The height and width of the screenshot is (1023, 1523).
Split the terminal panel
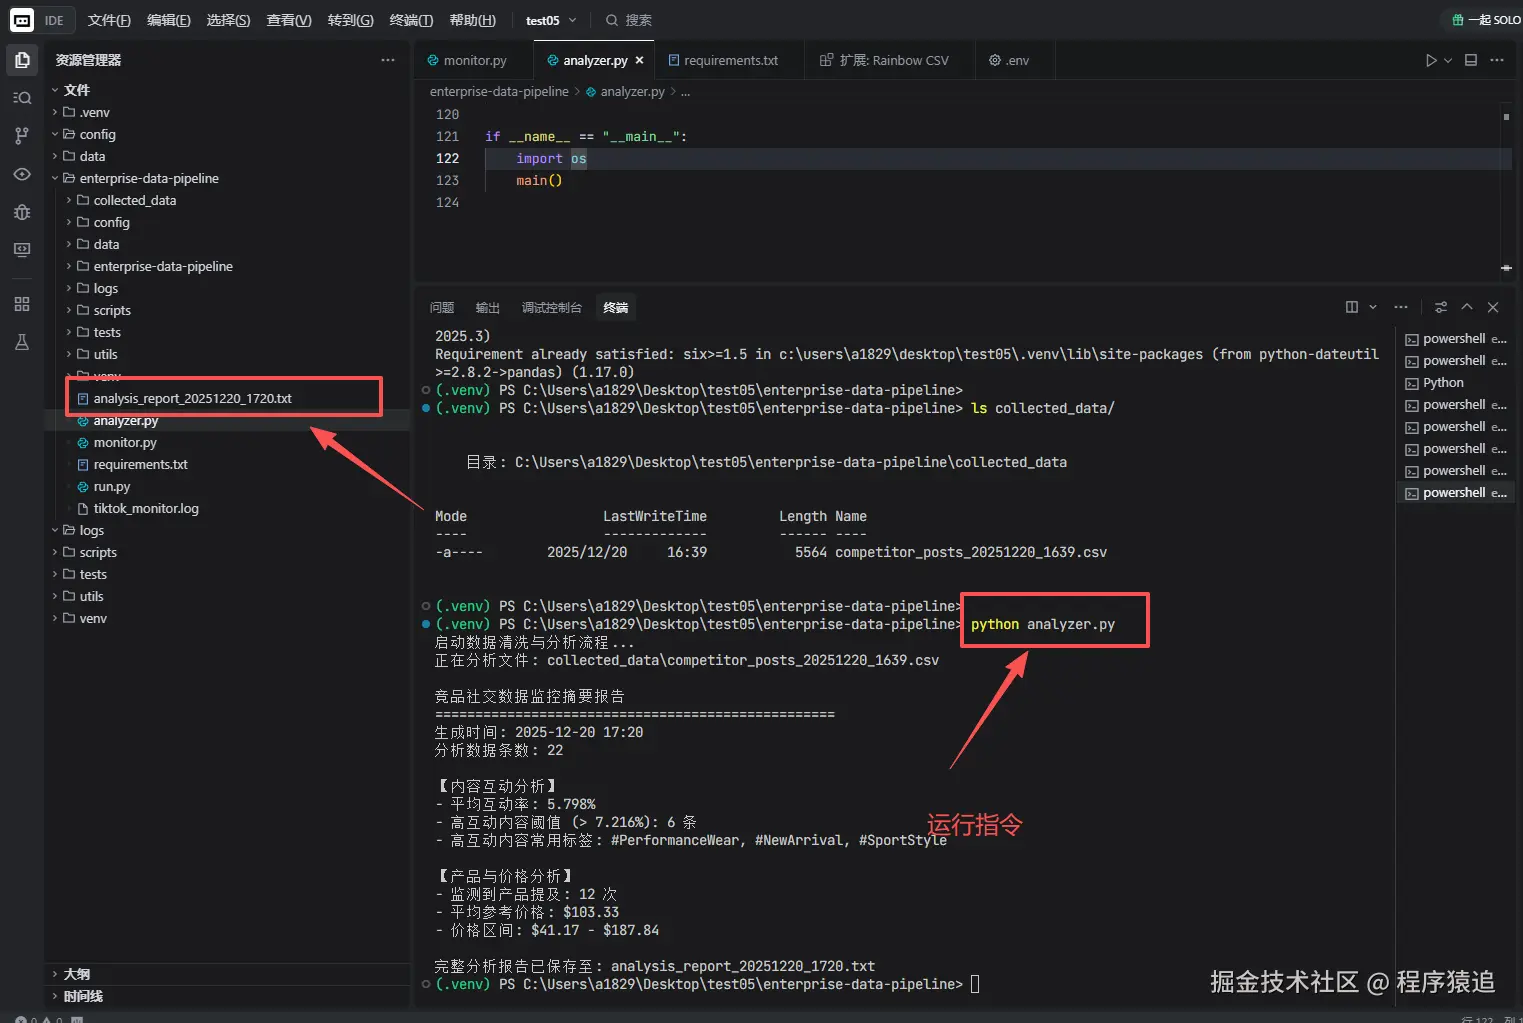[1352, 307]
